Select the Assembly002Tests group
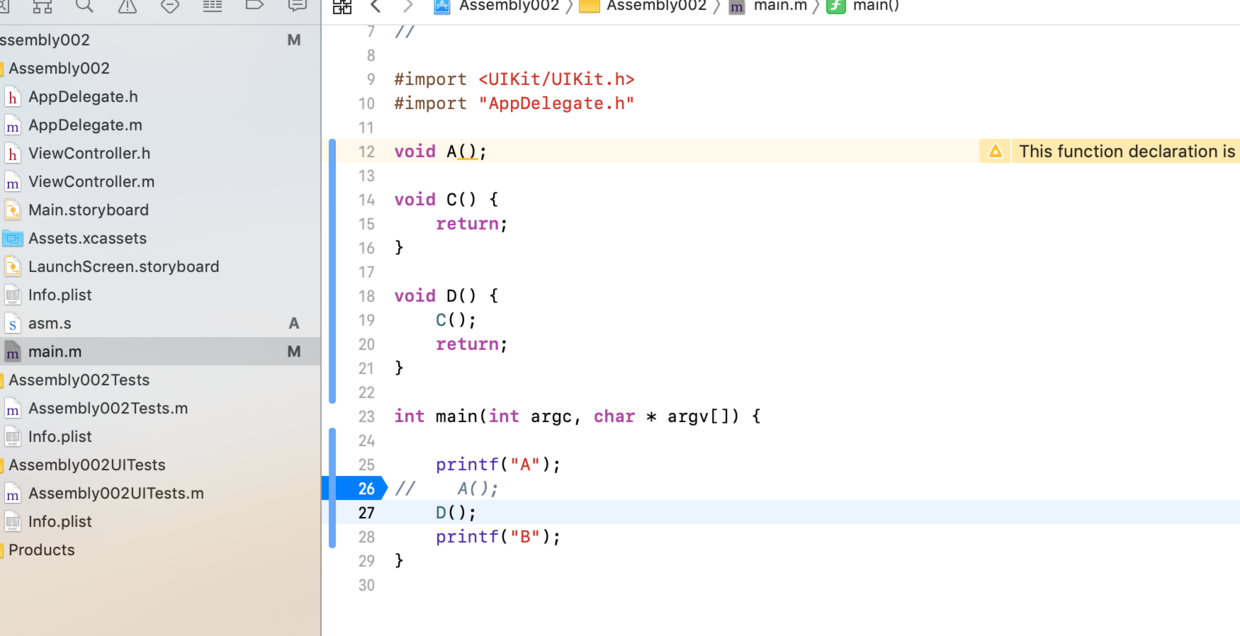Screen dimensions: 1240x636 pos(79,380)
